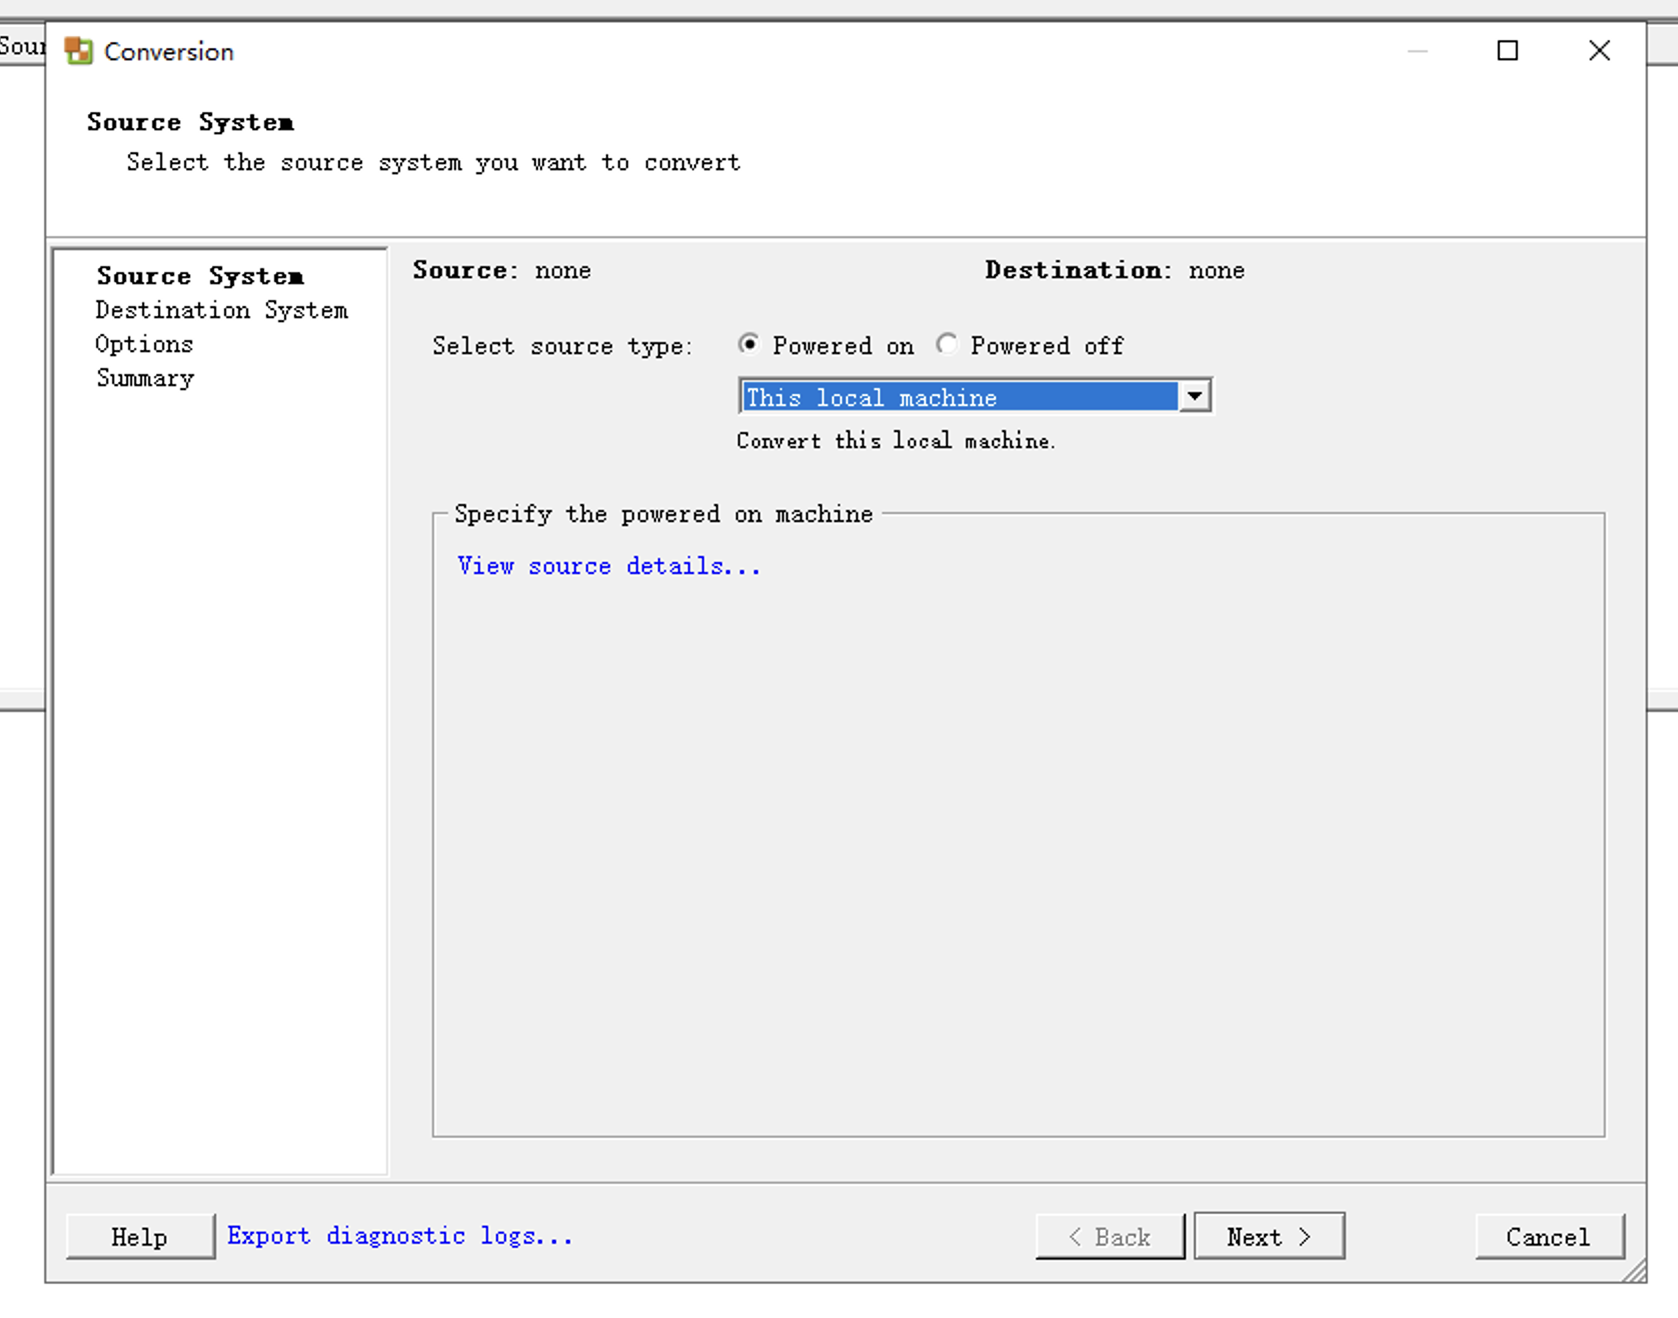The height and width of the screenshot is (1318, 1678).
Task: Maximize the Conversion window
Action: tap(1508, 50)
